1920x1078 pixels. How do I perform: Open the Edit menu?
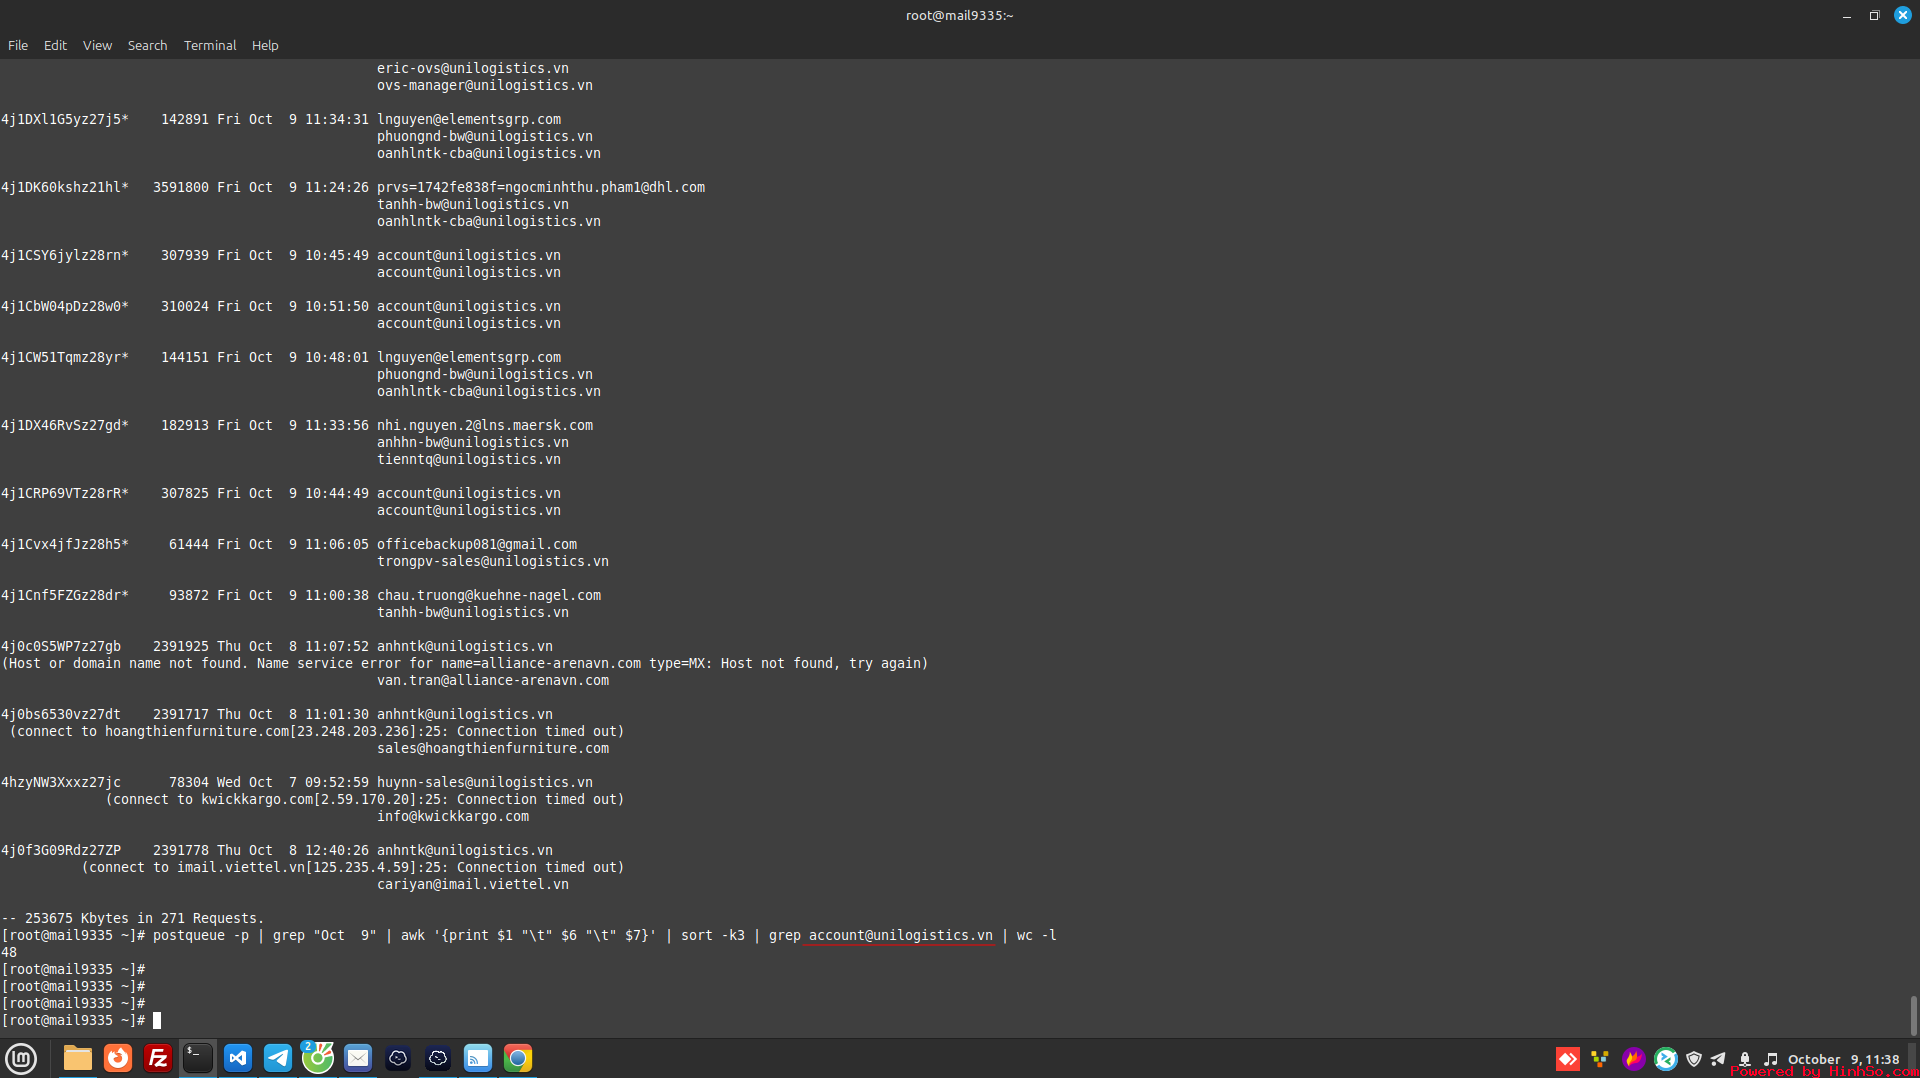[55, 45]
